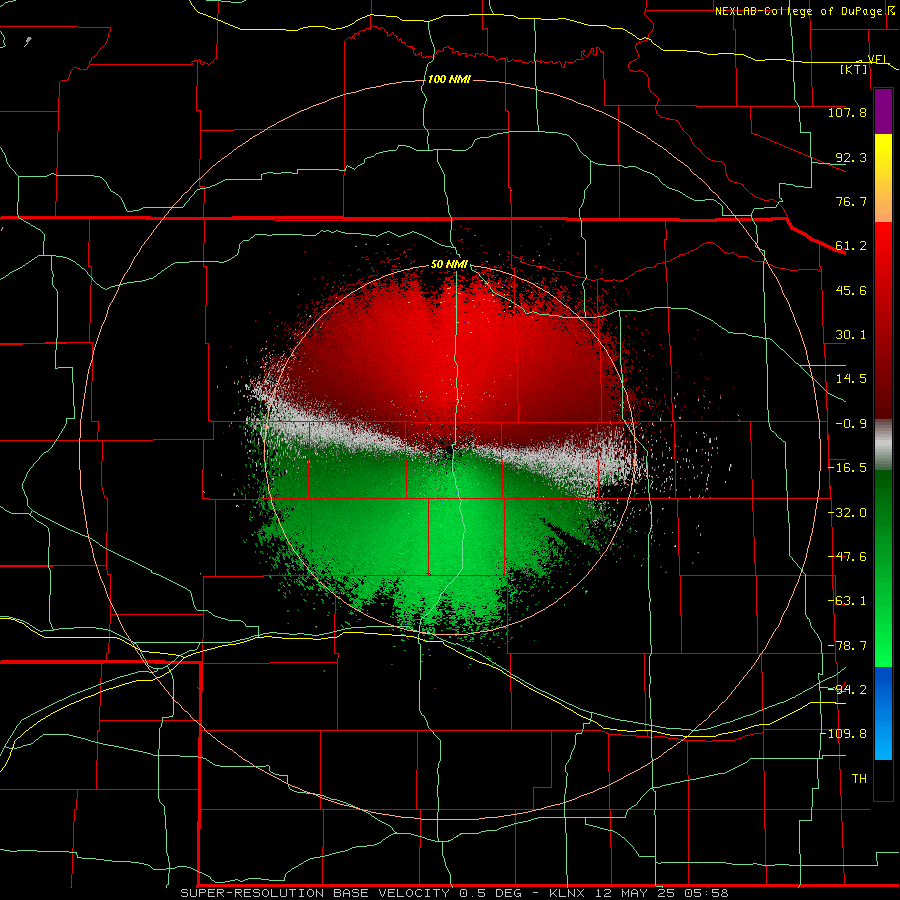Click the -16.5 legend value
This screenshot has height=900, width=900.
point(847,468)
